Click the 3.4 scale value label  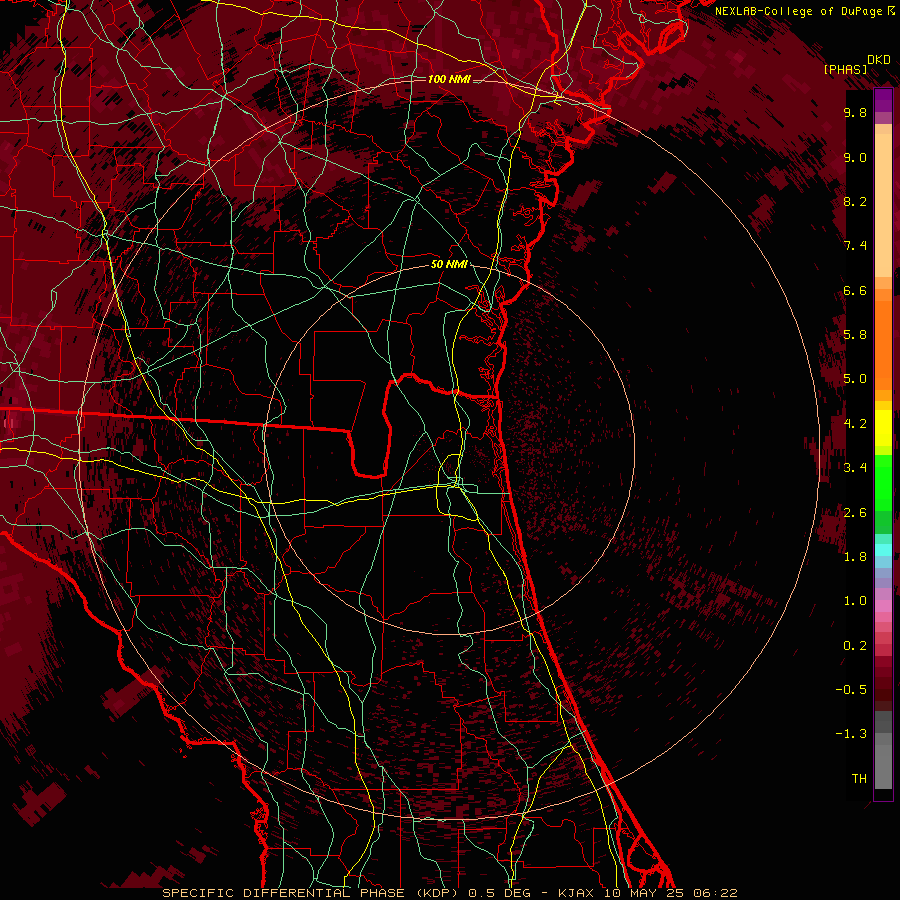pyautogui.click(x=855, y=467)
